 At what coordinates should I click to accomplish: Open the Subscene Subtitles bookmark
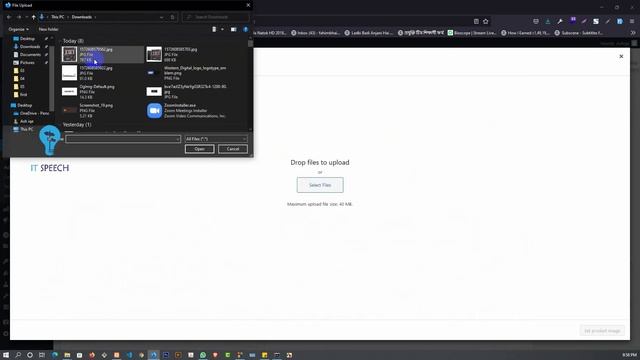pyautogui.click(x=579, y=33)
